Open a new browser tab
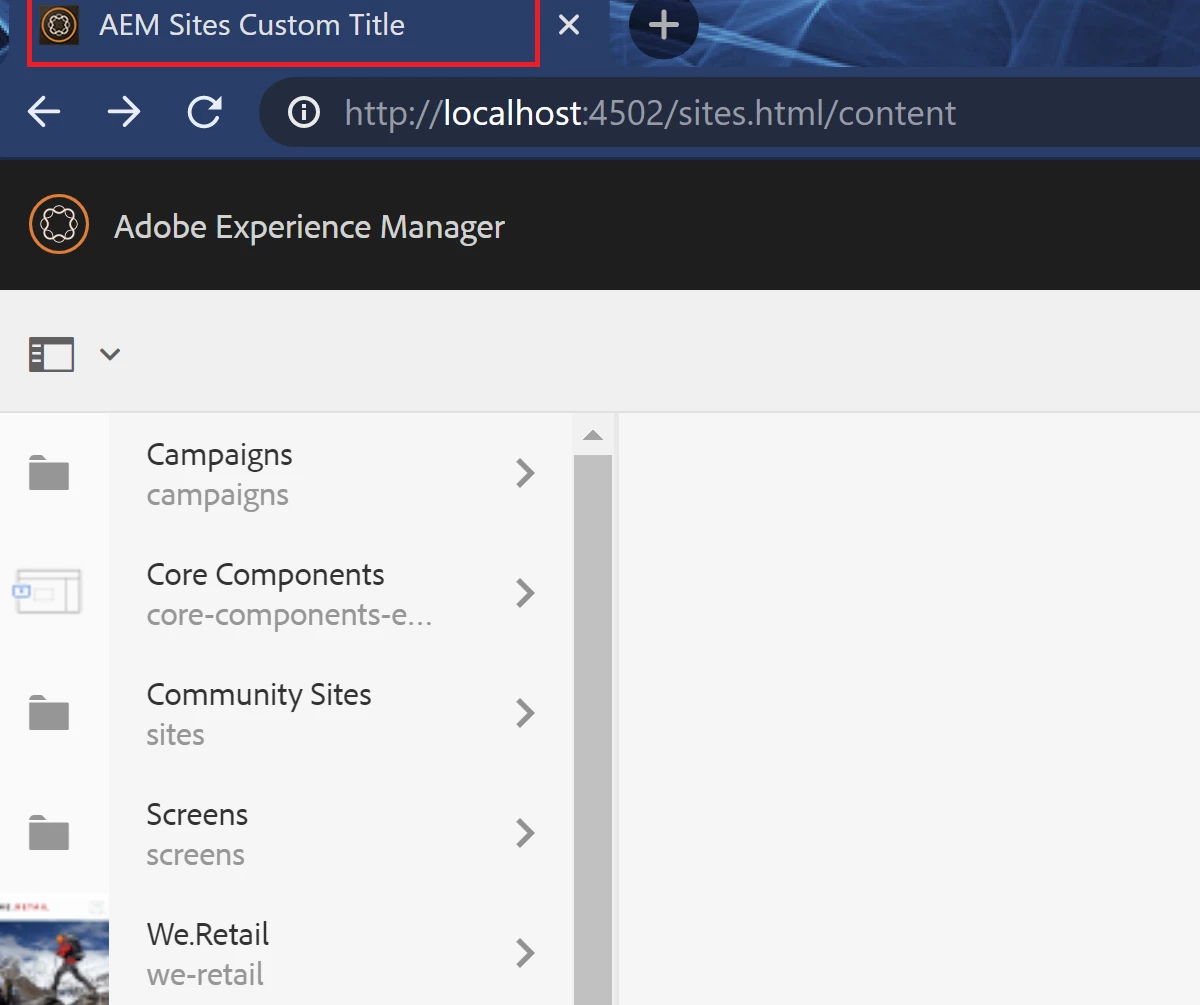 point(664,25)
